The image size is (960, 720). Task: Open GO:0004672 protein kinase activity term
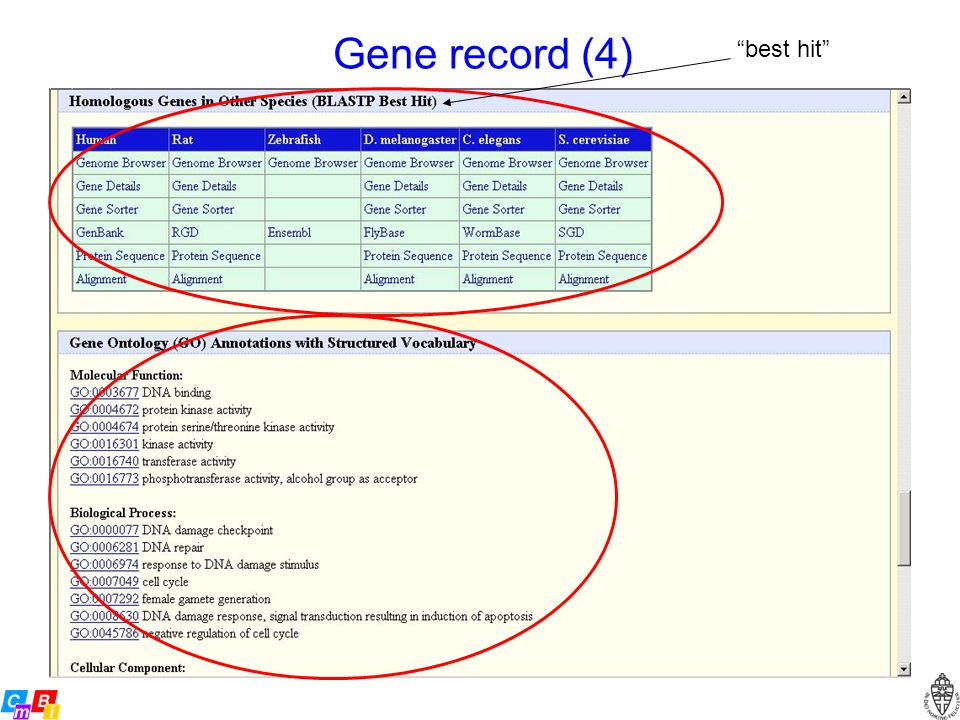[104, 410]
